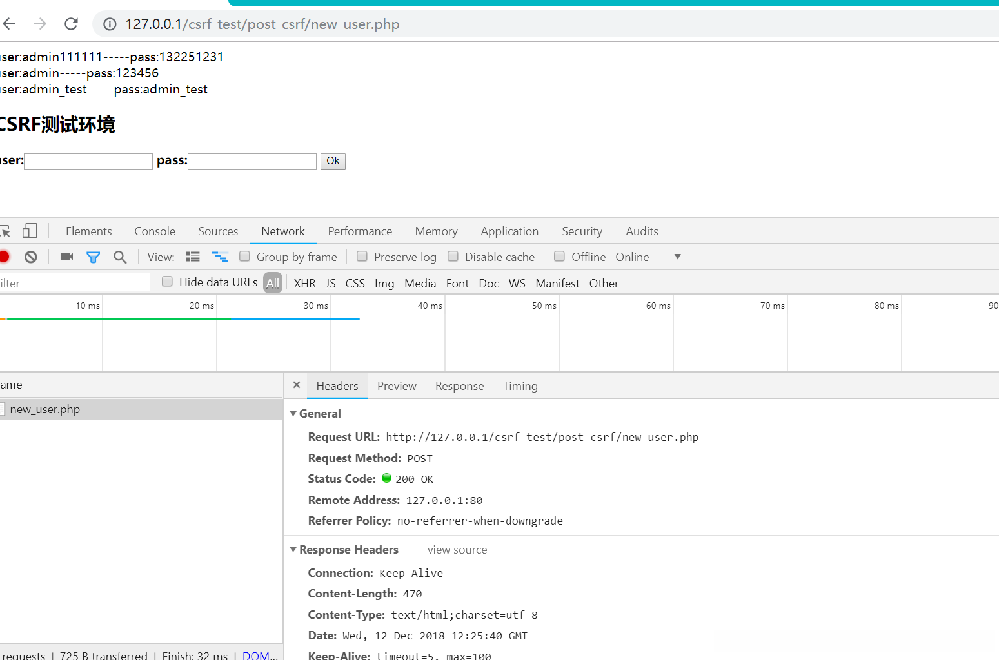
Task: Filter requests by Media
Action: point(420,283)
